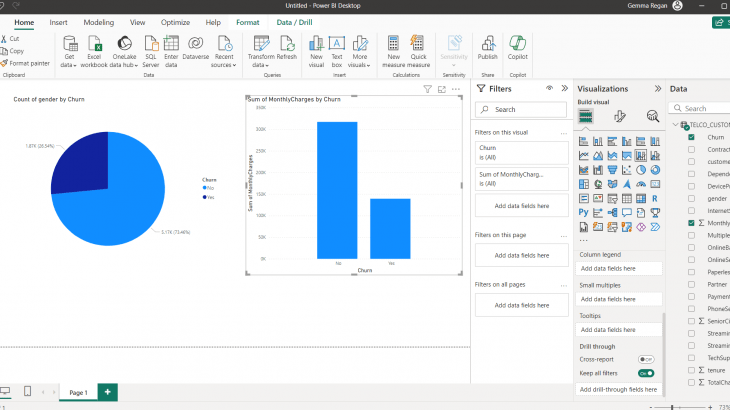Select the Page 1 tab
The image size is (730, 410).
78,392
